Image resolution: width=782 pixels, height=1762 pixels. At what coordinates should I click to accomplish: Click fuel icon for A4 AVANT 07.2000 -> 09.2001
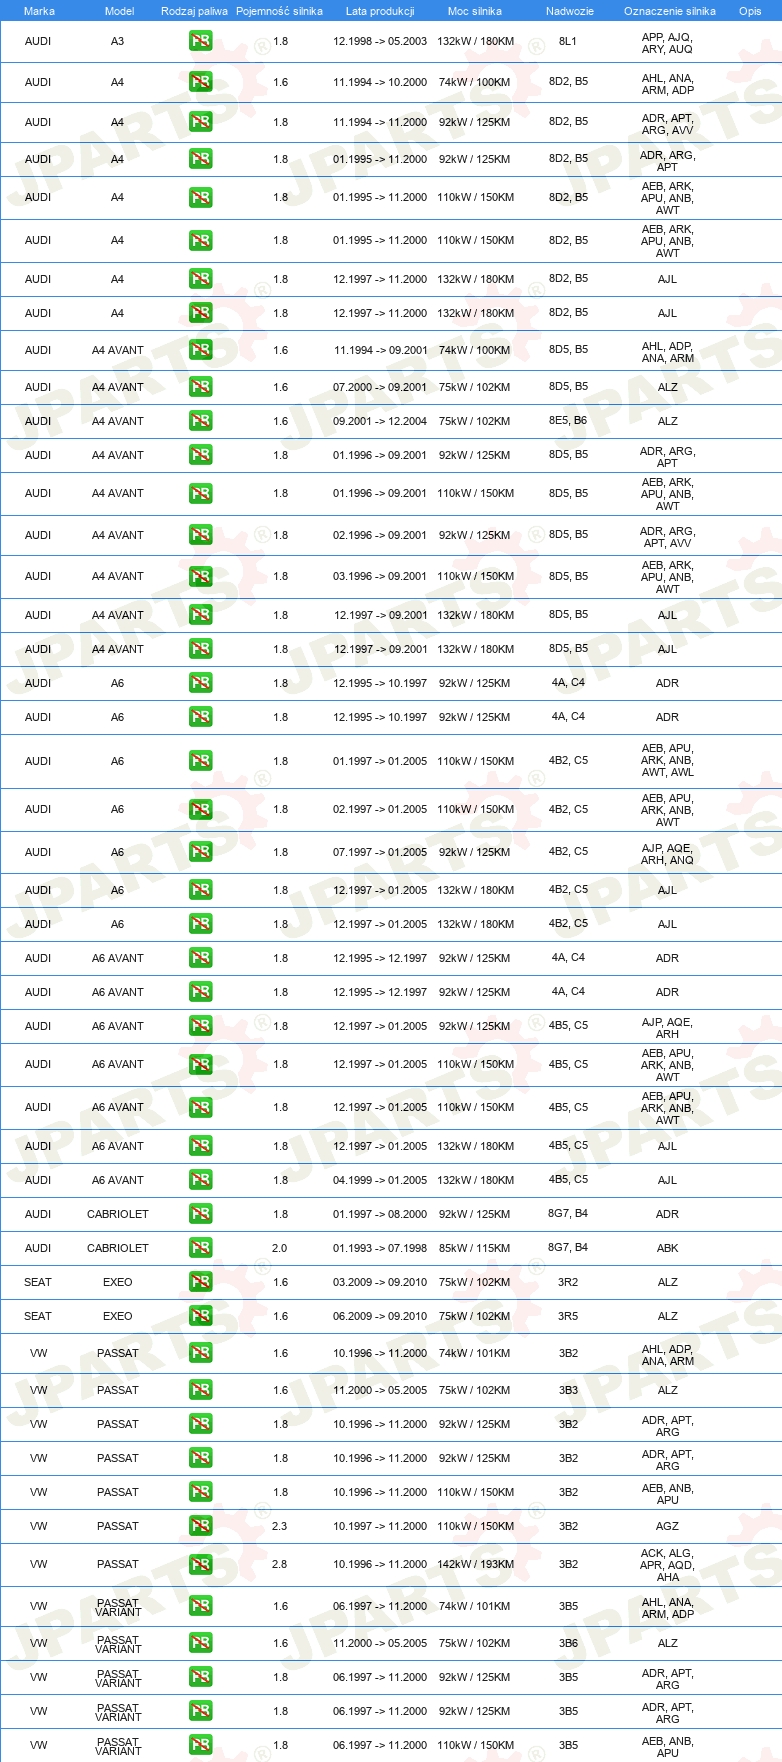pos(200,387)
